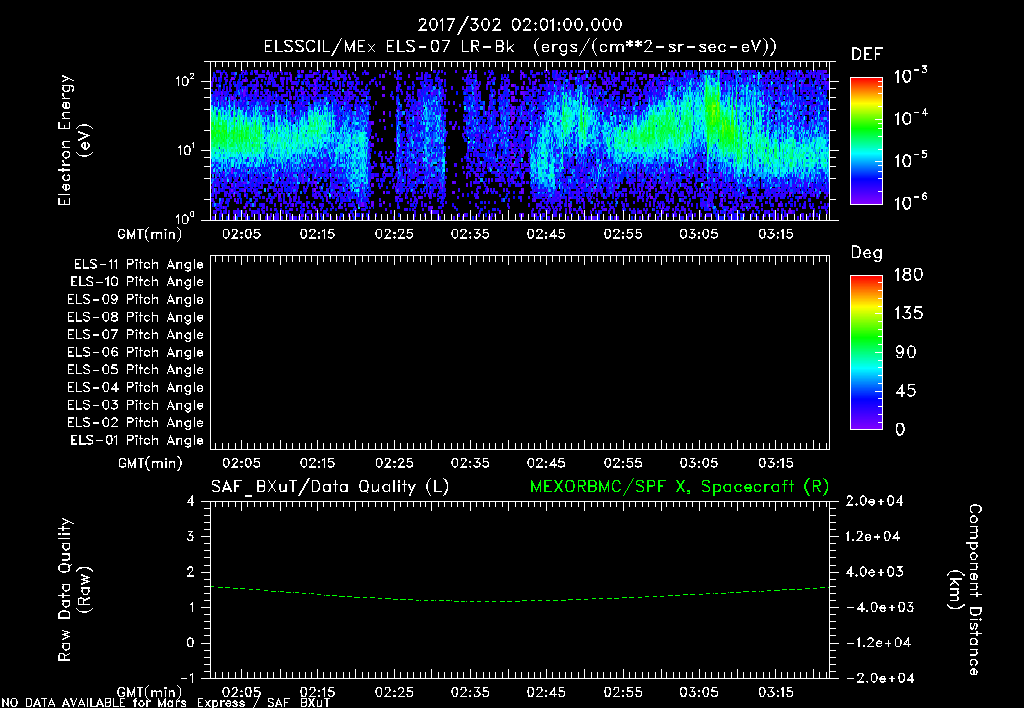Click the 4 value on data quality axis
Image resolution: width=1024 pixels, height=708 pixels.
click(x=191, y=502)
